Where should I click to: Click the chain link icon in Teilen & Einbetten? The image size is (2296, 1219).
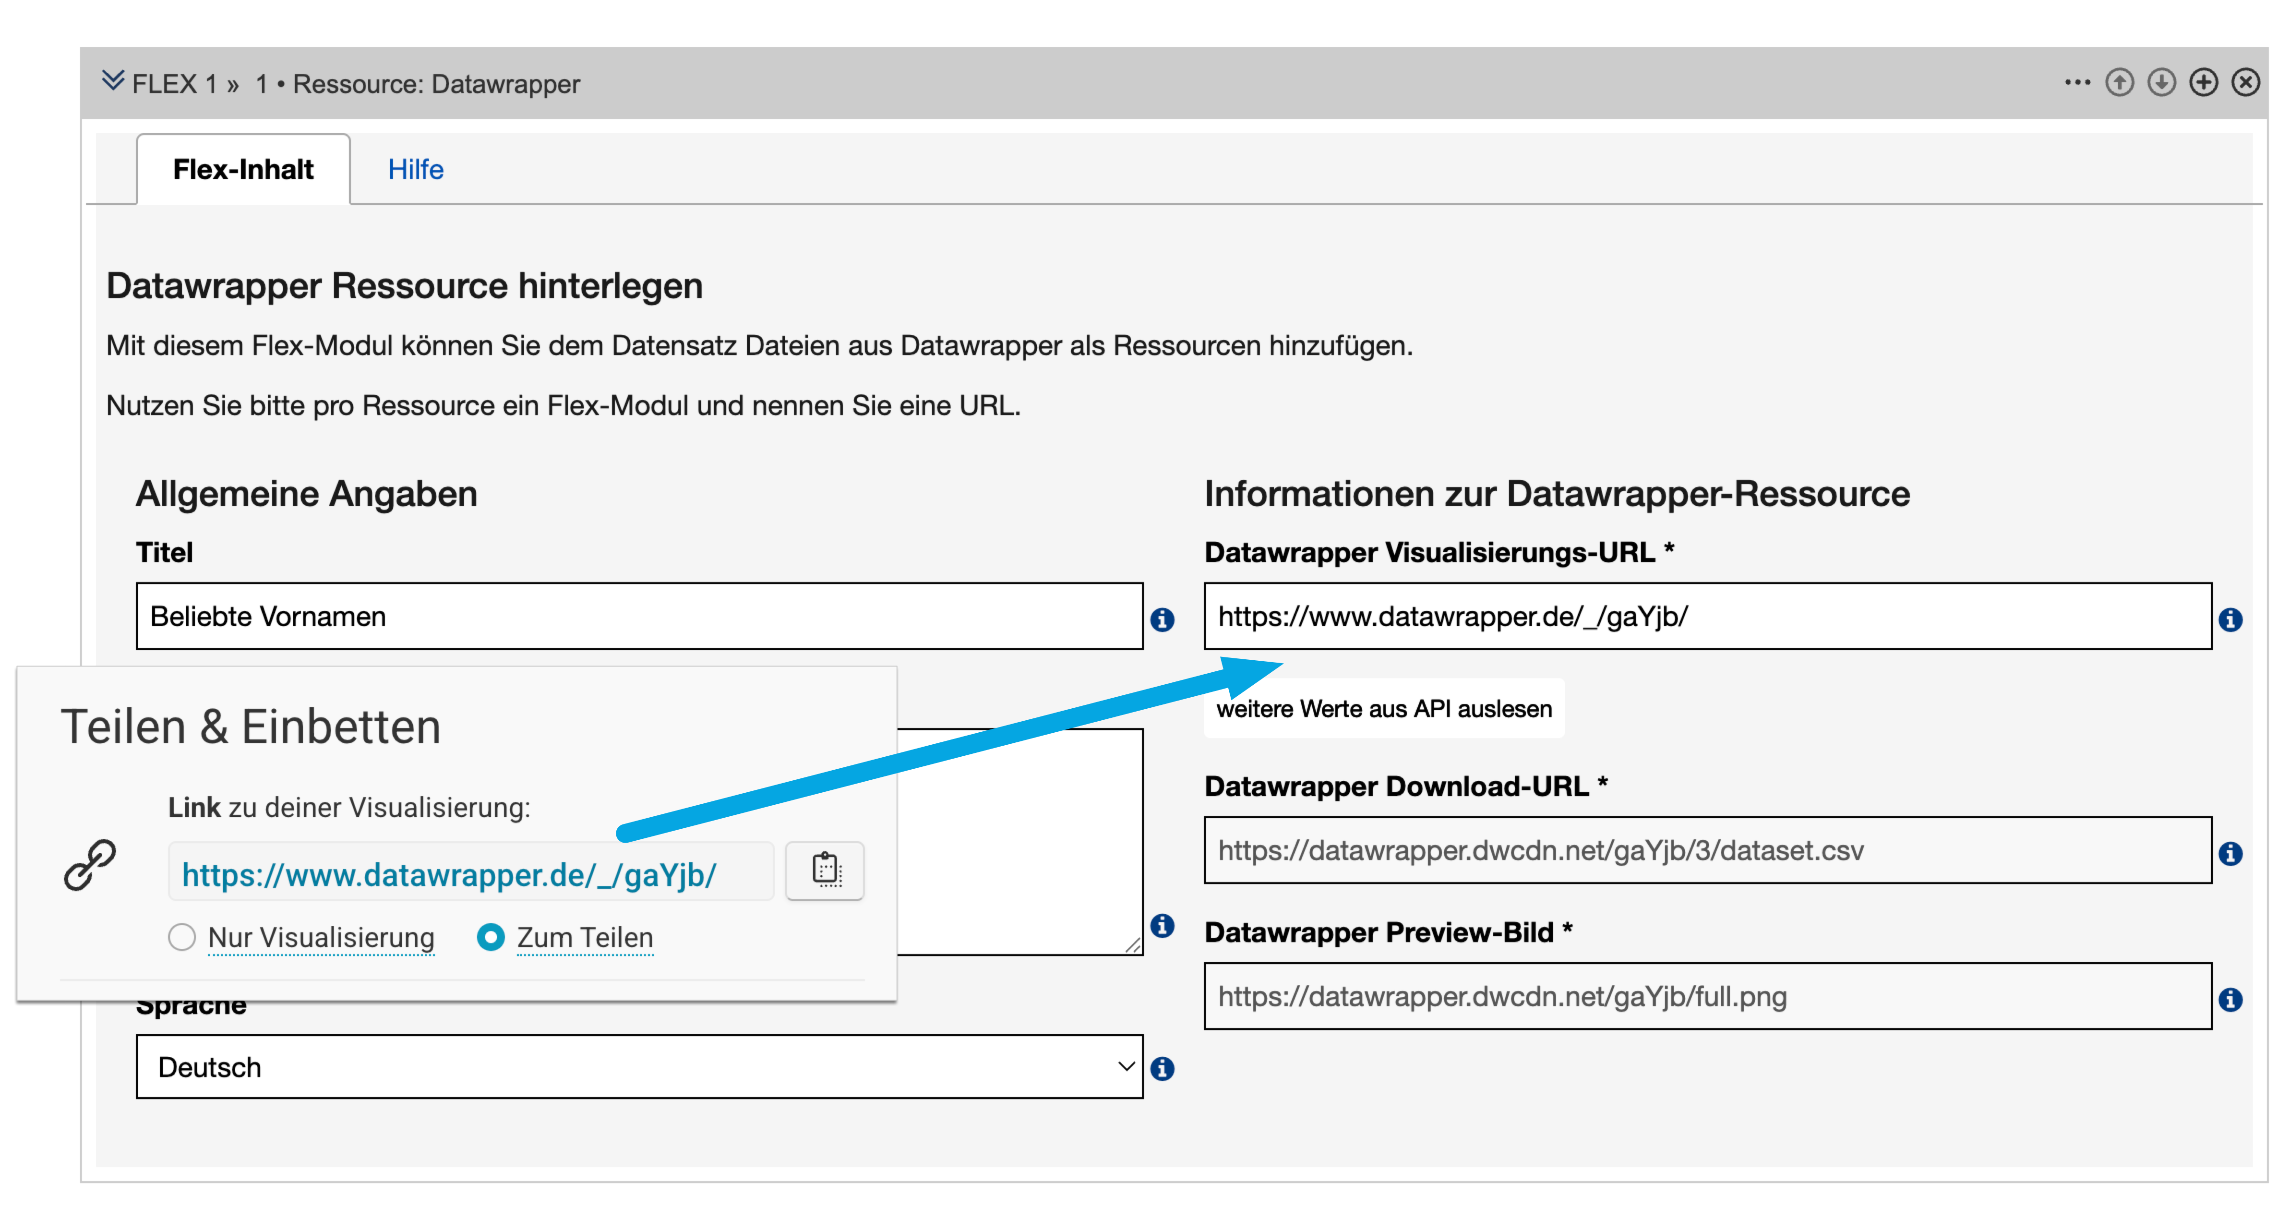coord(92,863)
